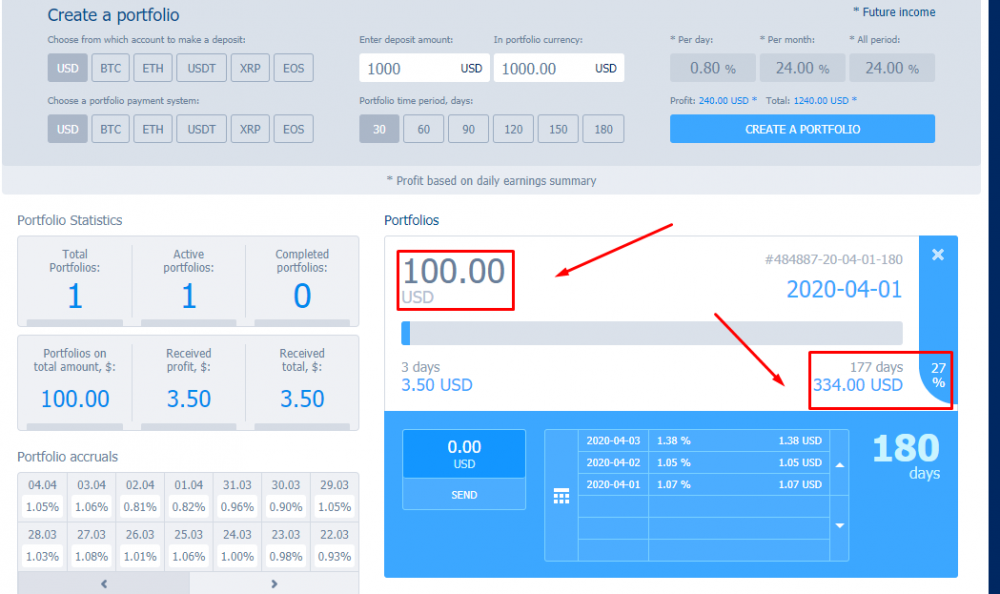The width and height of the screenshot is (1000, 594).
Task: Open the Future income link
Action: coord(894,12)
